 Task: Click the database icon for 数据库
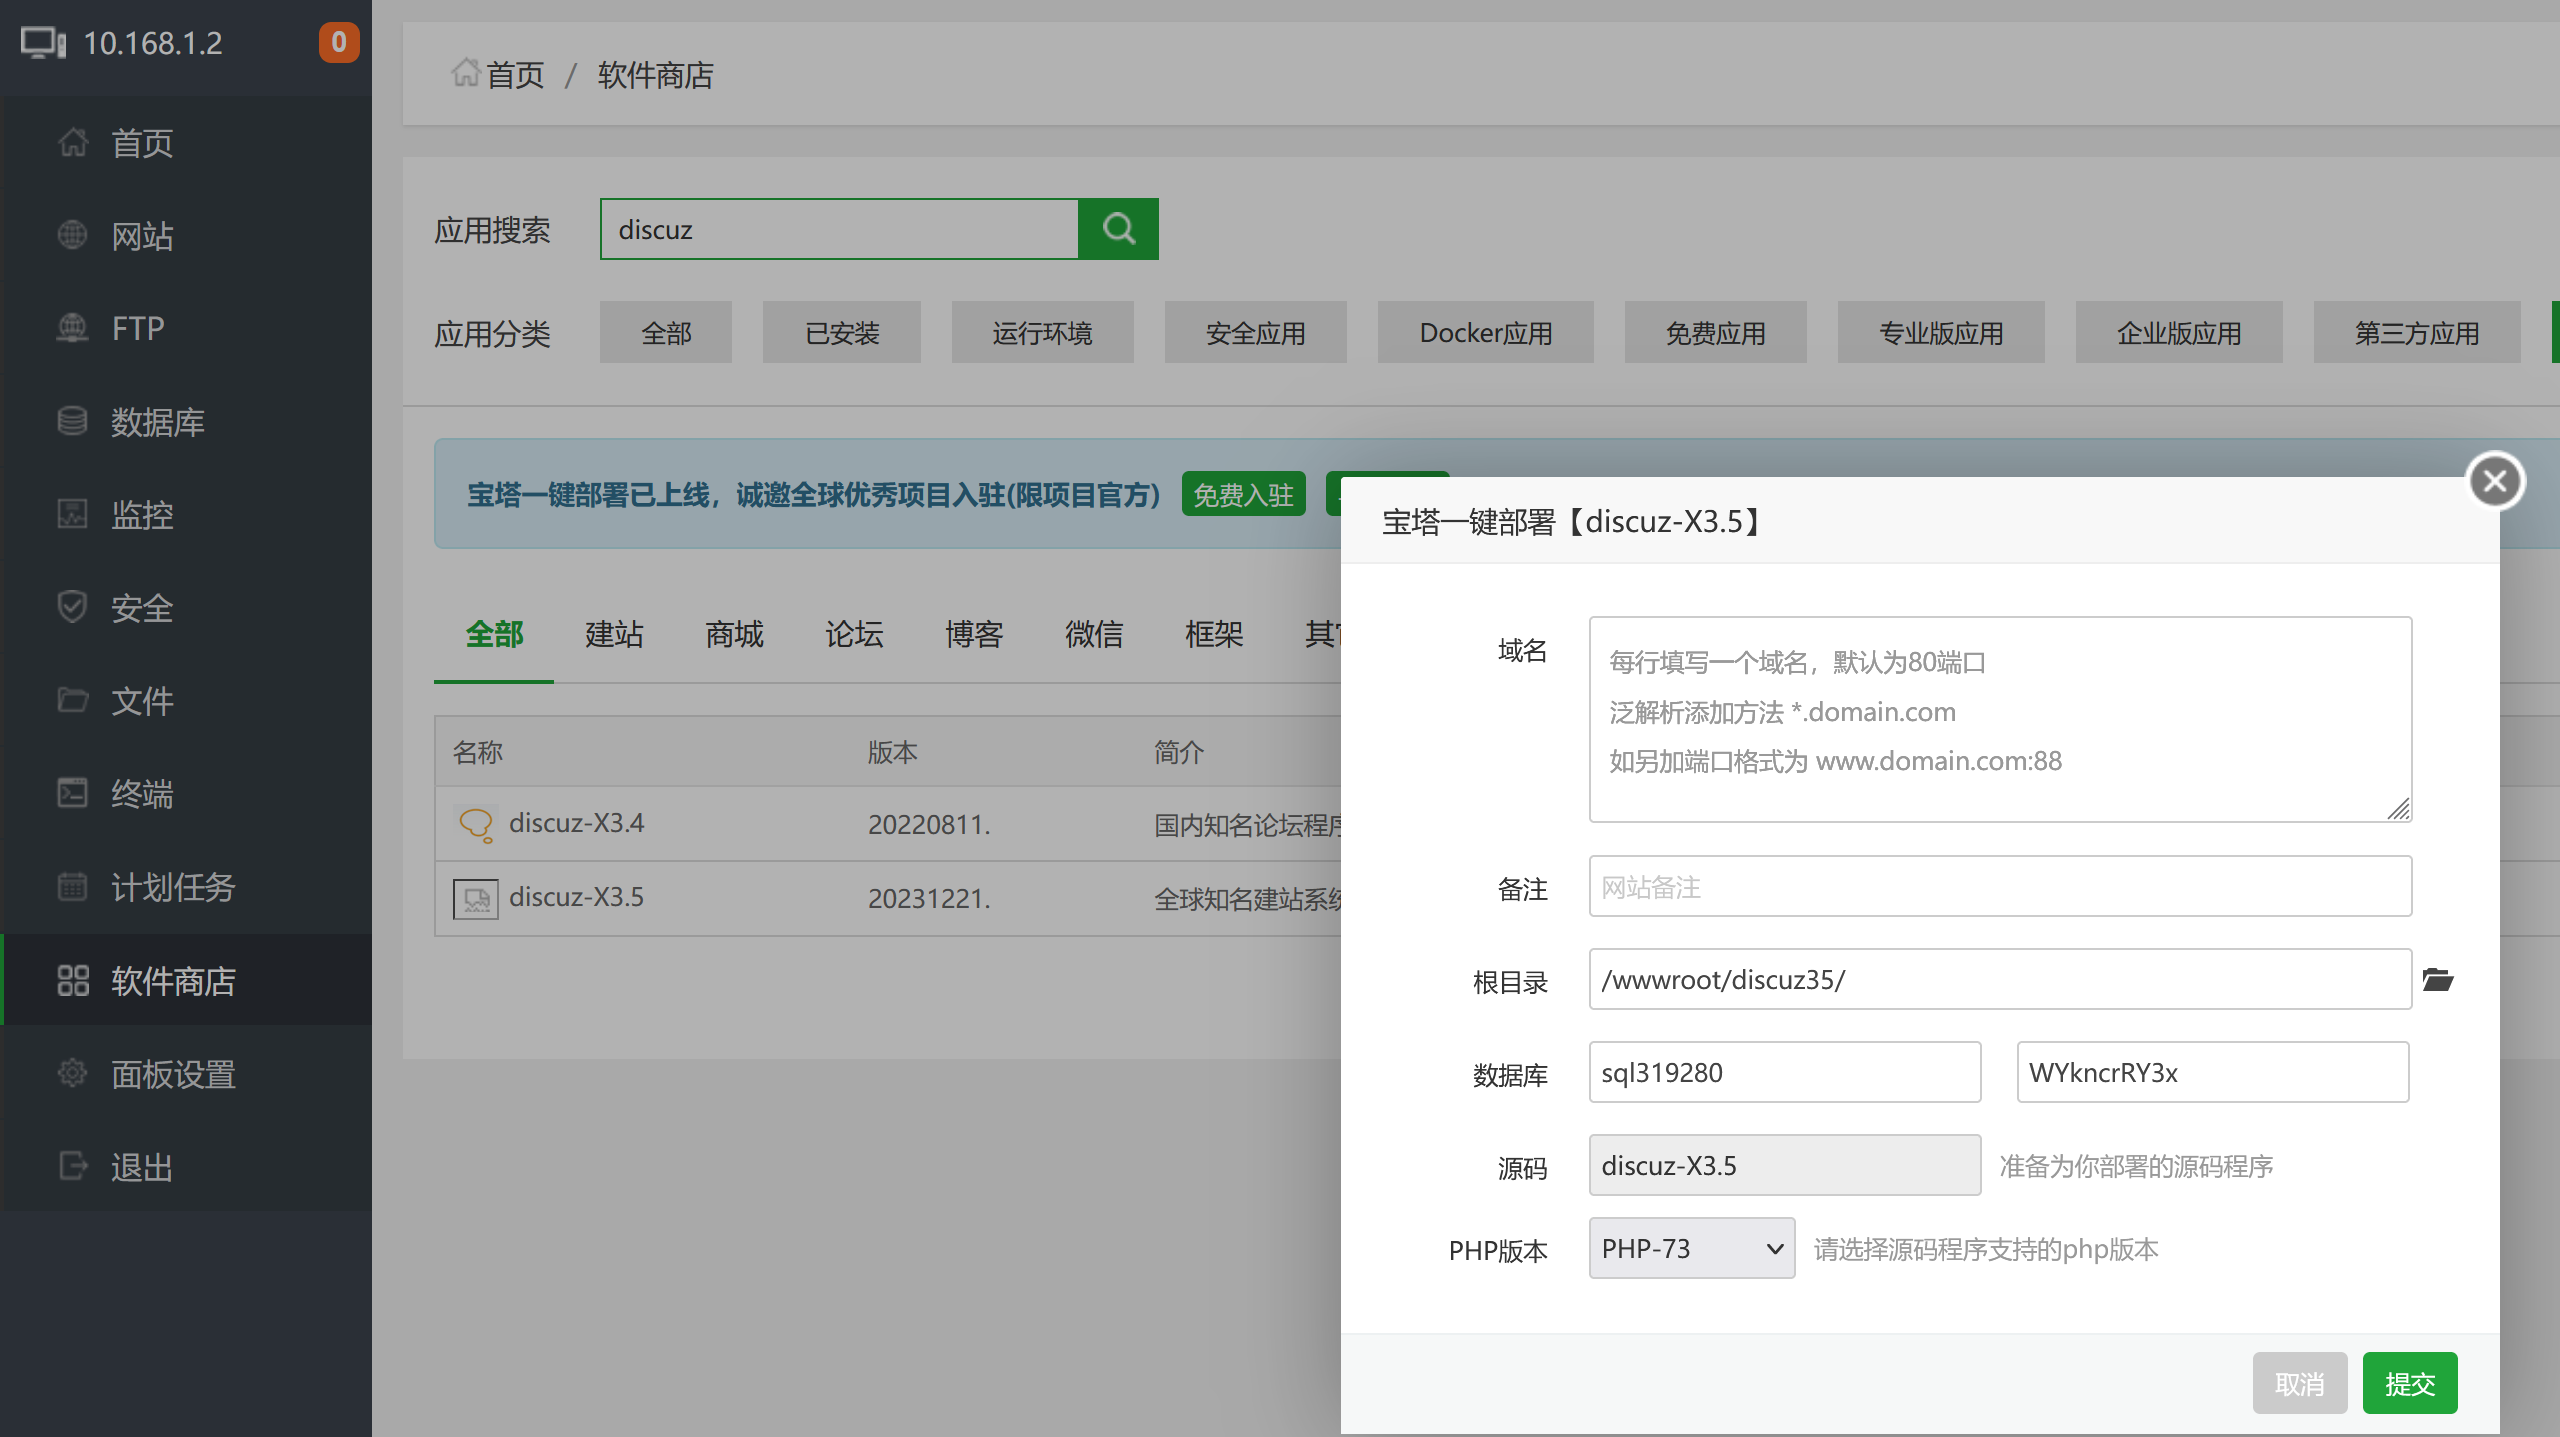click(x=72, y=421)
